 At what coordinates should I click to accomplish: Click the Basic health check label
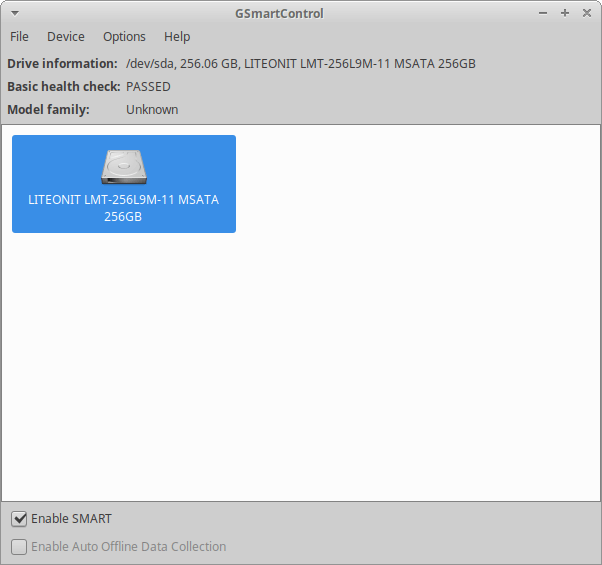[x=64, y=87]
